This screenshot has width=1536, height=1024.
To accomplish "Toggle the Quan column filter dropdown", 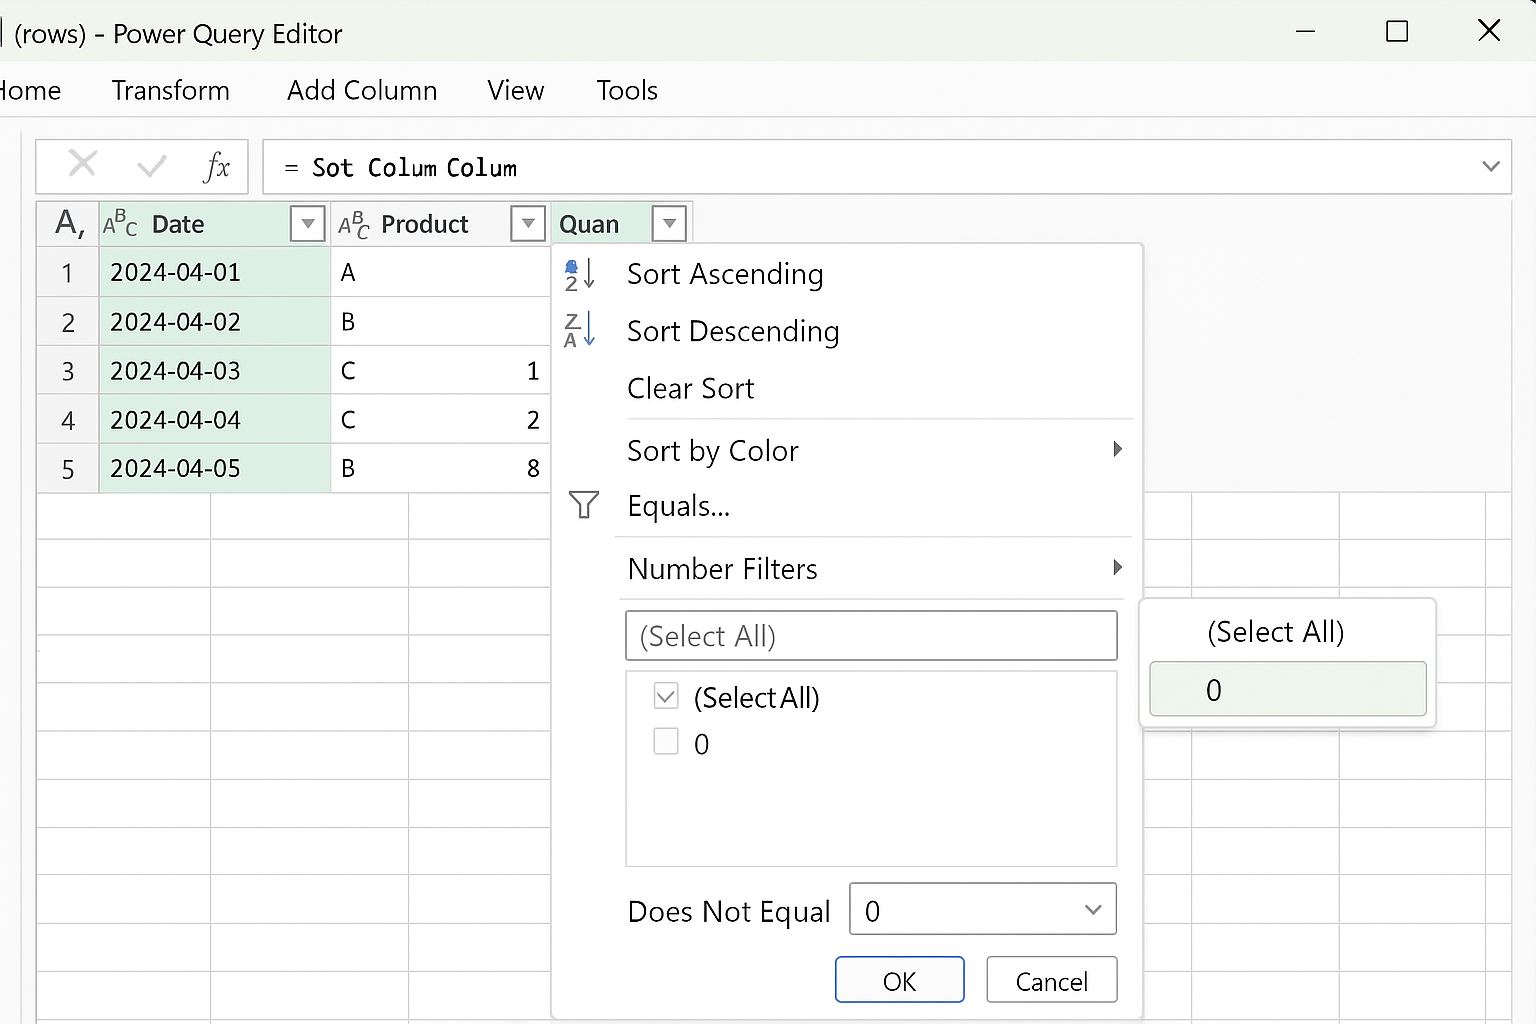I will (x=670, y=224).
